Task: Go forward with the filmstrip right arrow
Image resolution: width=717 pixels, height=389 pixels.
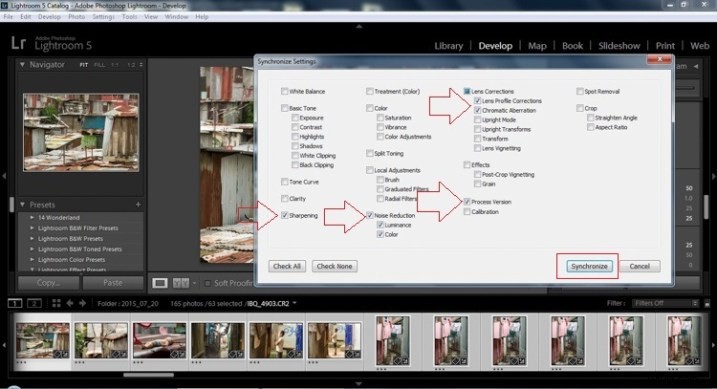Action: coord(82,303)
